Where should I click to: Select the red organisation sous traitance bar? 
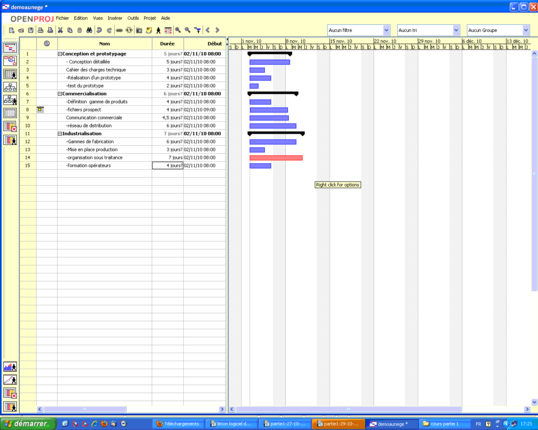click(x=276, y=158)
